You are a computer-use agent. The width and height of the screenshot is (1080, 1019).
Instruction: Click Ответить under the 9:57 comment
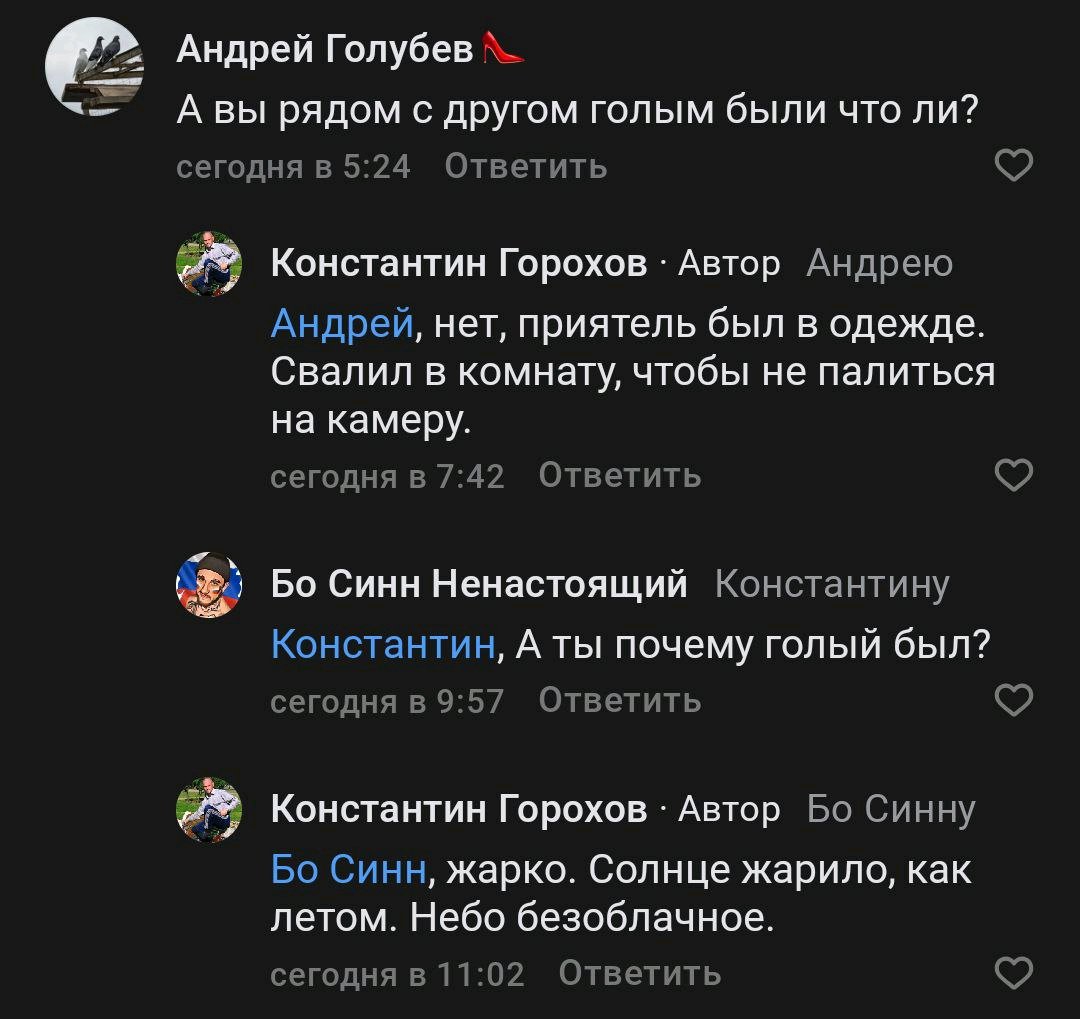(x=620, y=701)
